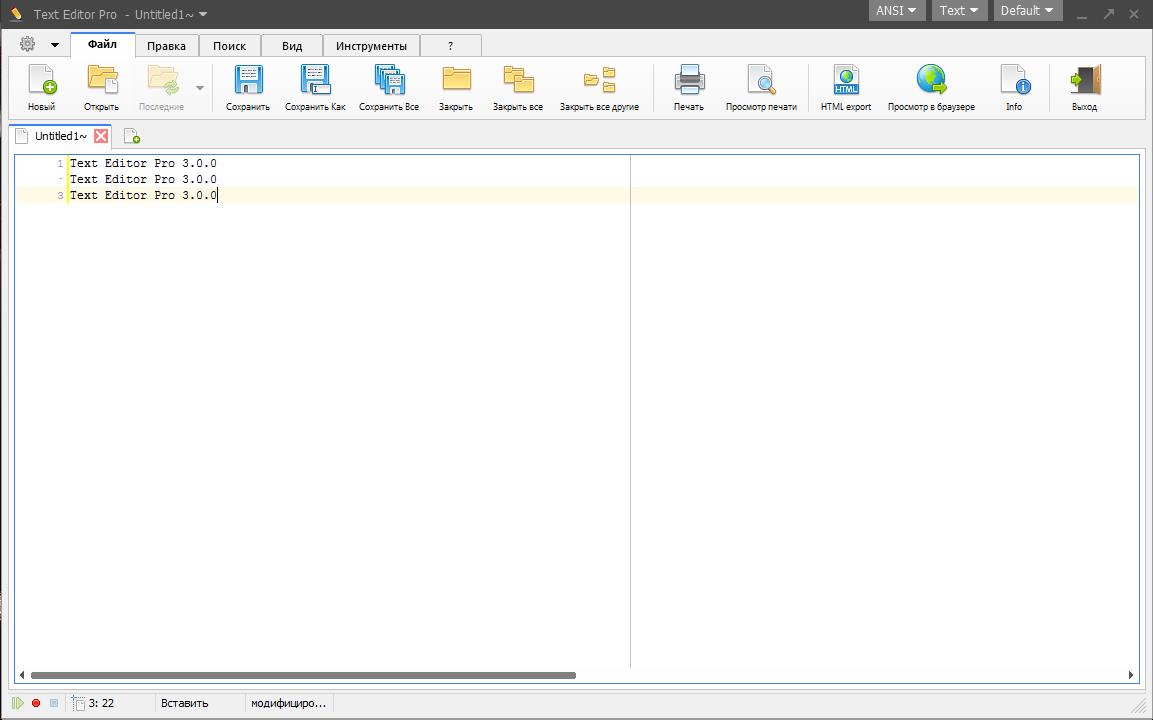The height and width of the screenshot is (720, 1153).
Task: Choose Сохранить Как in the ribbon
Action: click(315, 88)
